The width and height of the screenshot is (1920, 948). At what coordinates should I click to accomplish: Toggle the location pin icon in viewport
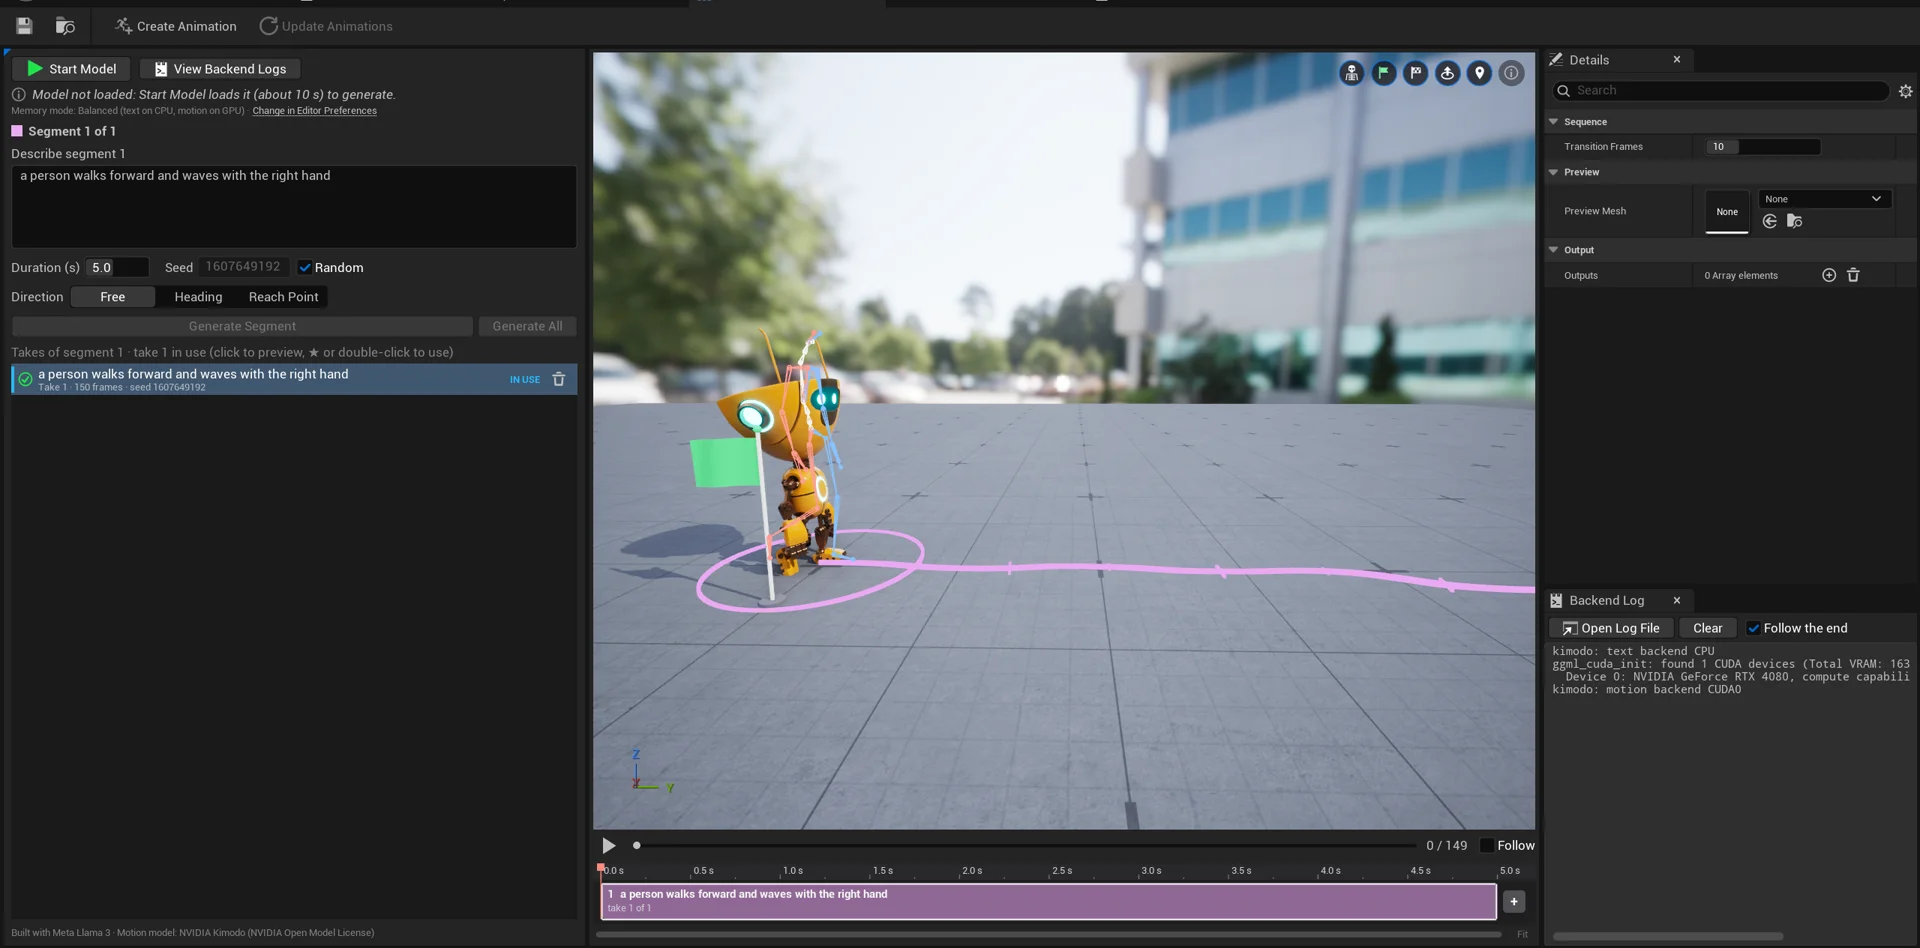pos(1479,73)
